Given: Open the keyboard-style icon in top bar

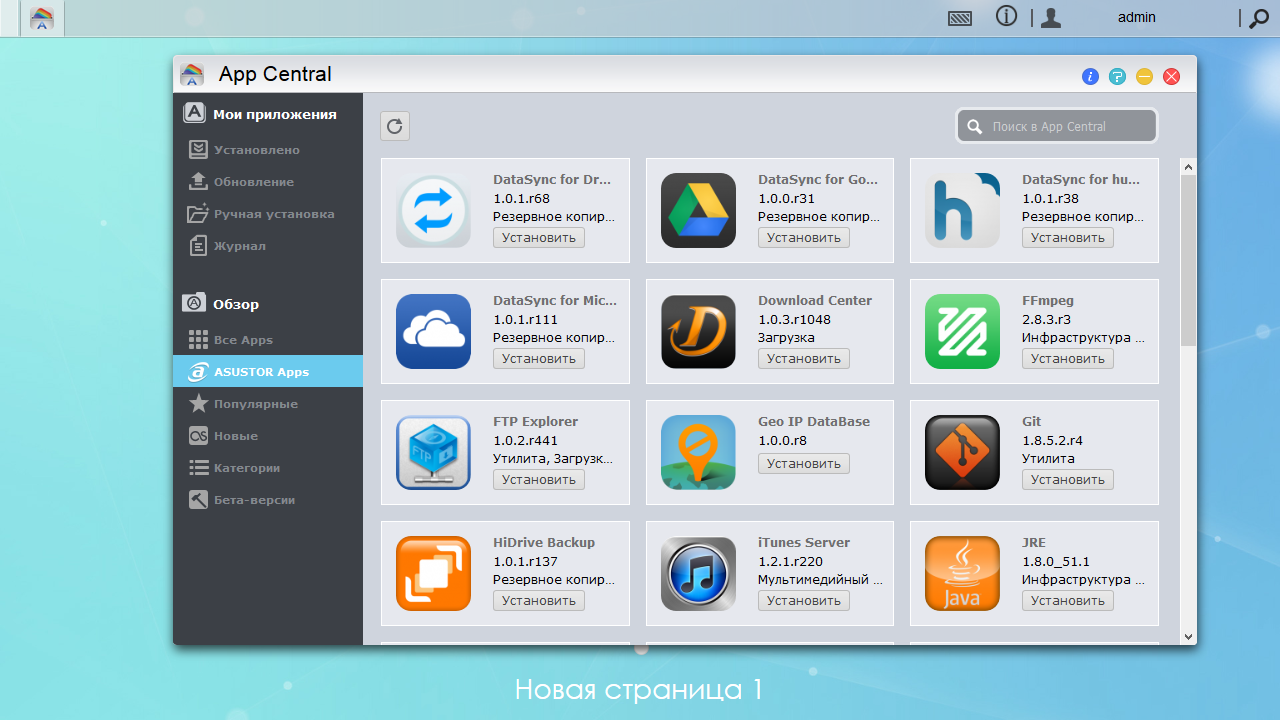Looking at the screenshot, I should tap(960, 18).
